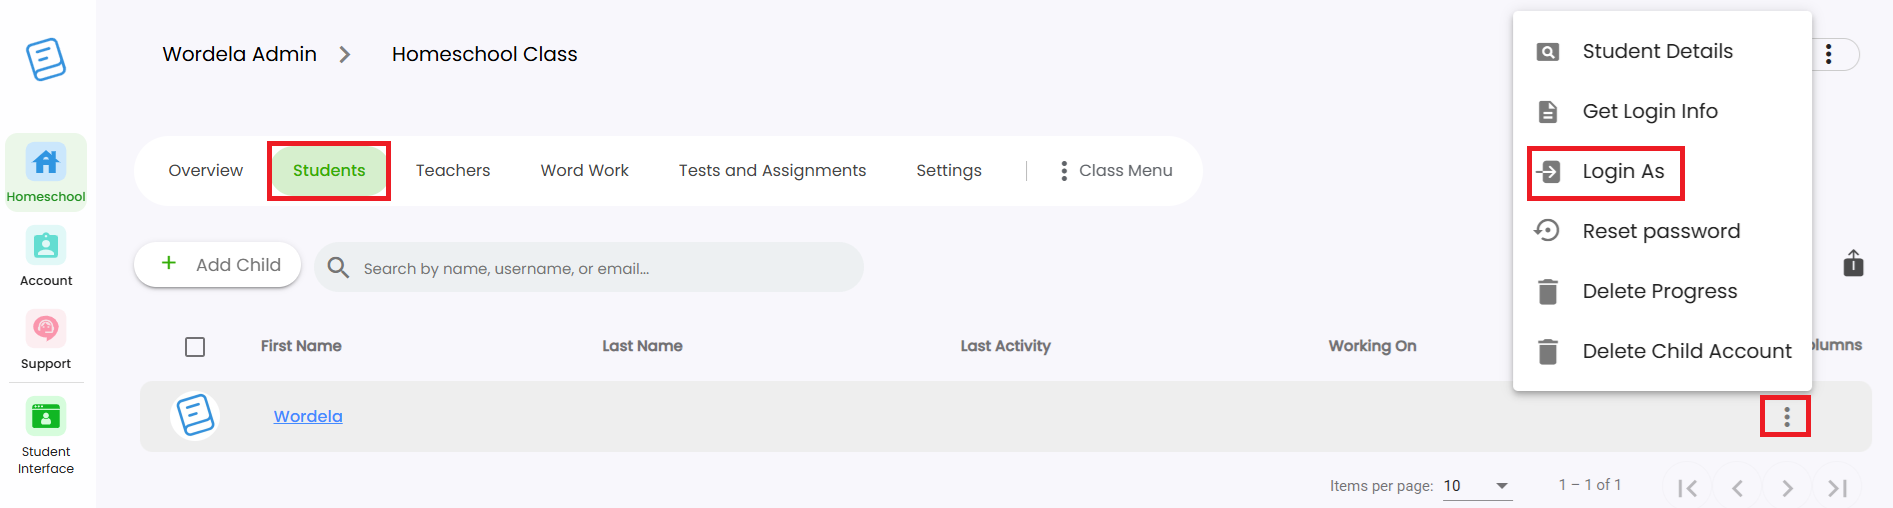
Task: Select Login As from the context menu
Action: (x=1622, y=172)
